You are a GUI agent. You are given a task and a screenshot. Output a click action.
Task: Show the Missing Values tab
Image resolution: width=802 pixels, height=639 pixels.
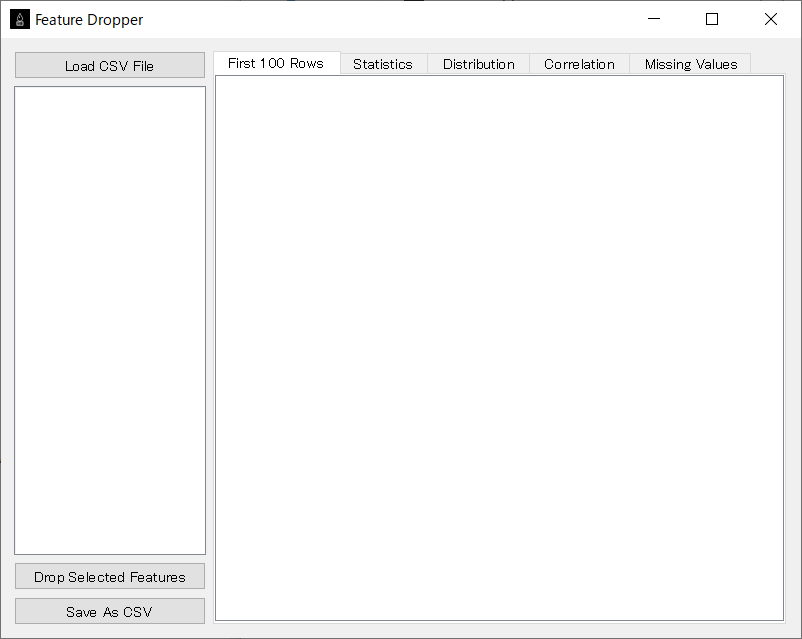click(690, 64)
